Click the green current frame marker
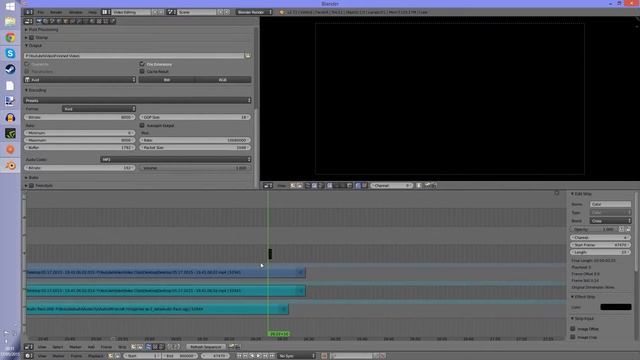This screenshot has height=360, width=640. 279,334
